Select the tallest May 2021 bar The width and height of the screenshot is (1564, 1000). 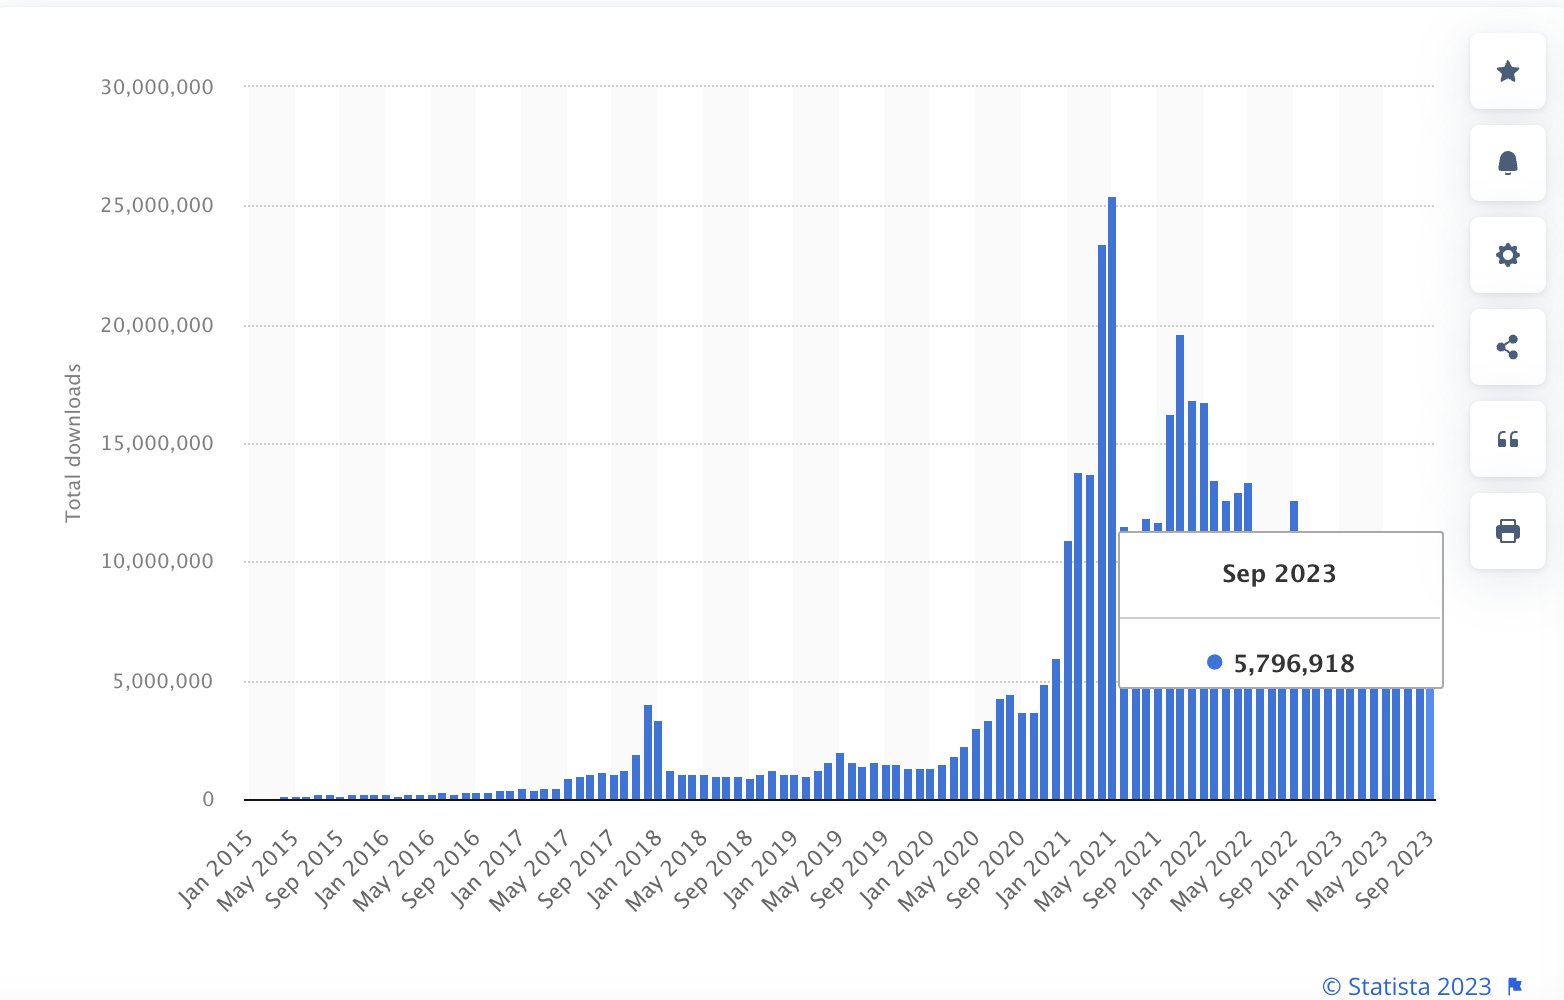[1110, 400]
